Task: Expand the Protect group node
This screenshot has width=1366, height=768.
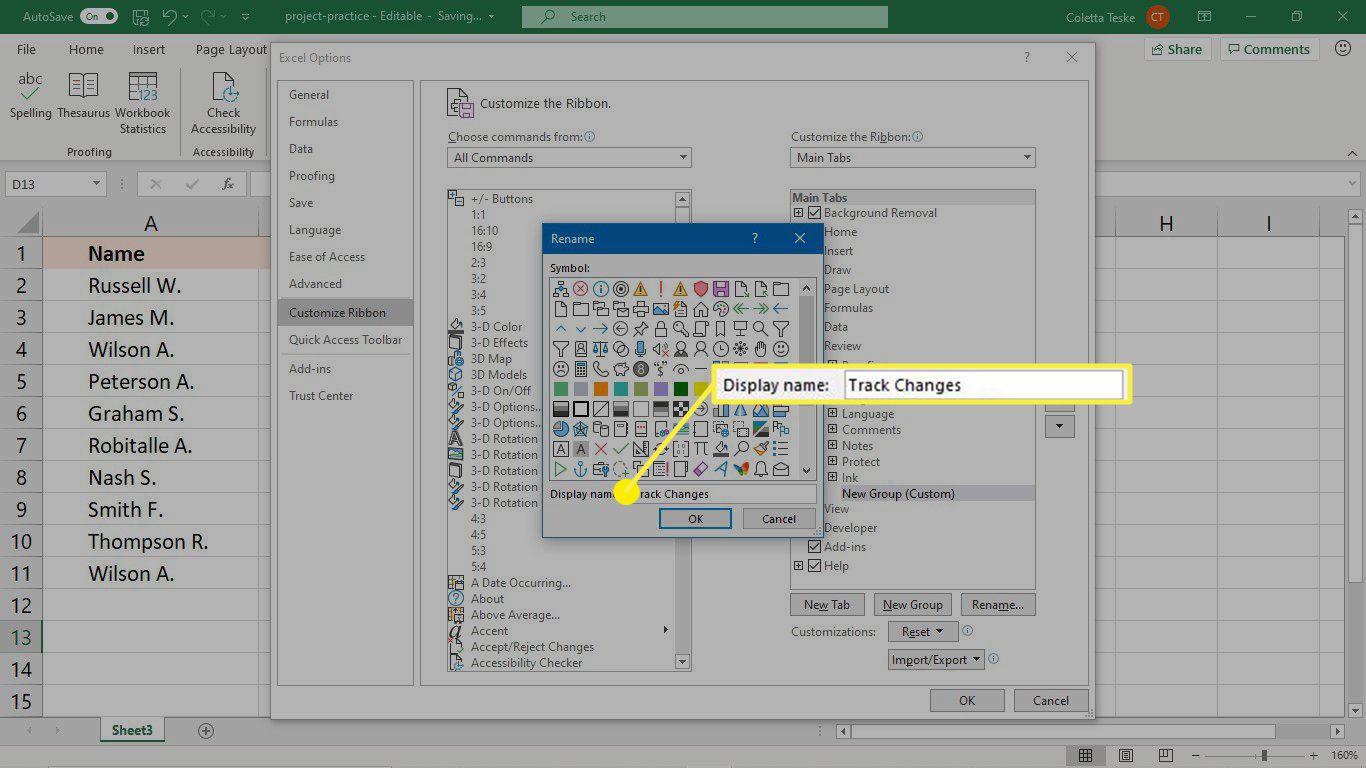Action: [832, 462]
